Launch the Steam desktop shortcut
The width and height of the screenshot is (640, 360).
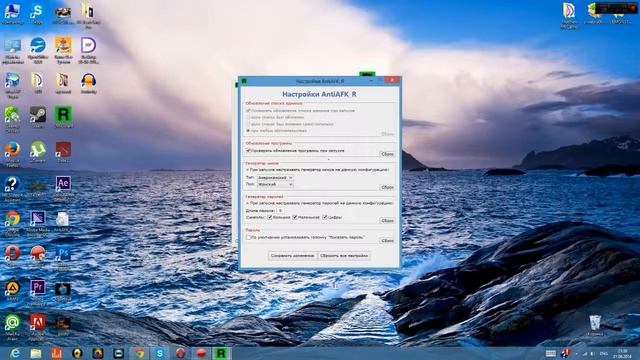[38, 118]
